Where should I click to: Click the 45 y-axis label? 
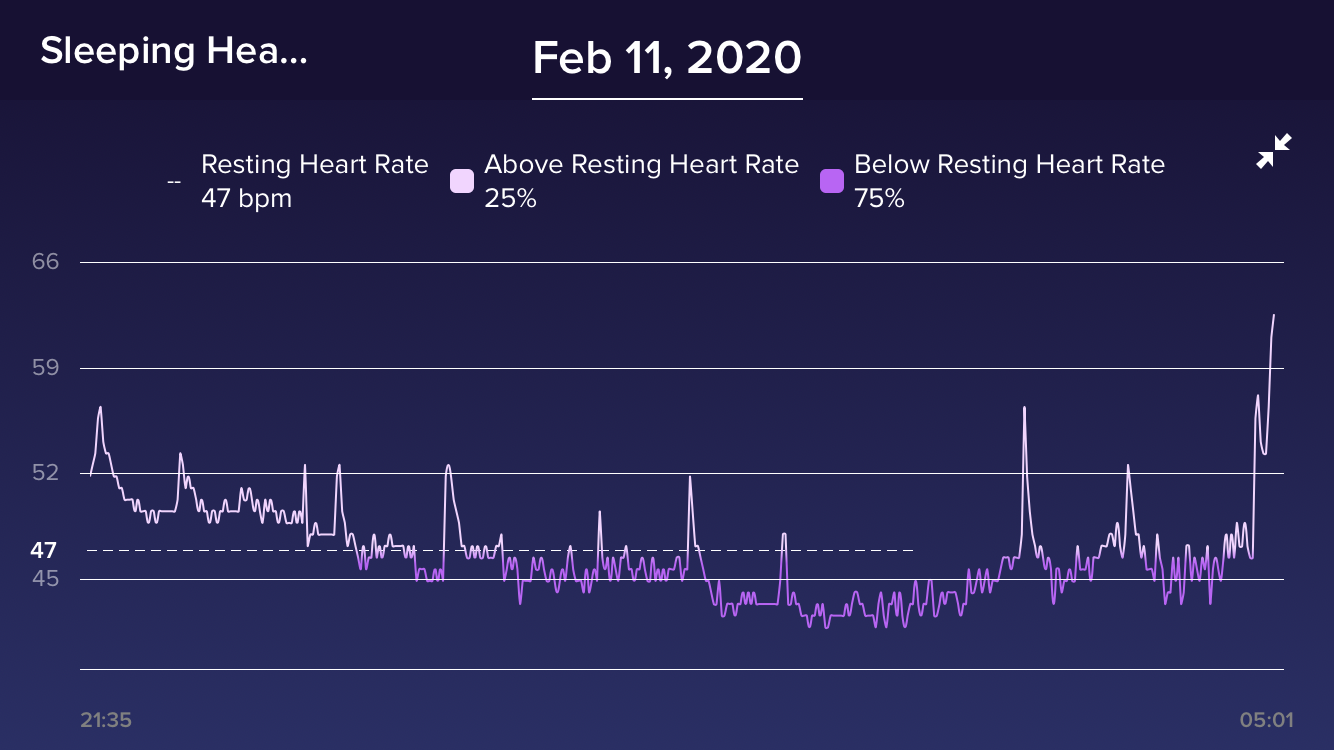coord(46,579)
